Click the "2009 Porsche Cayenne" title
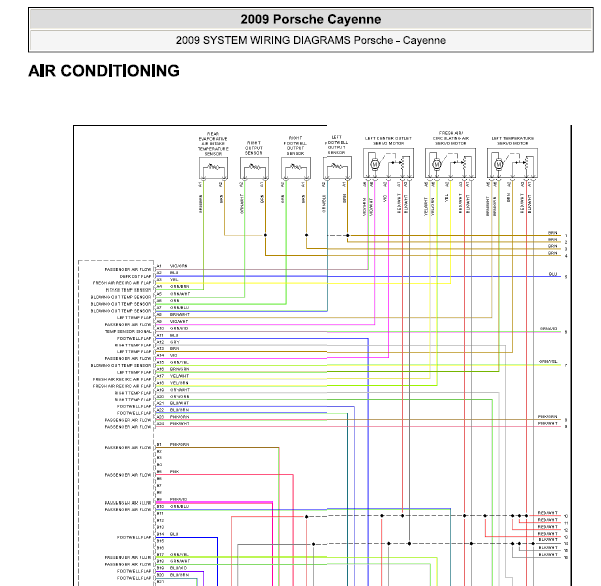The width and height of the screenshot is (601, 586). pos(311,19)
